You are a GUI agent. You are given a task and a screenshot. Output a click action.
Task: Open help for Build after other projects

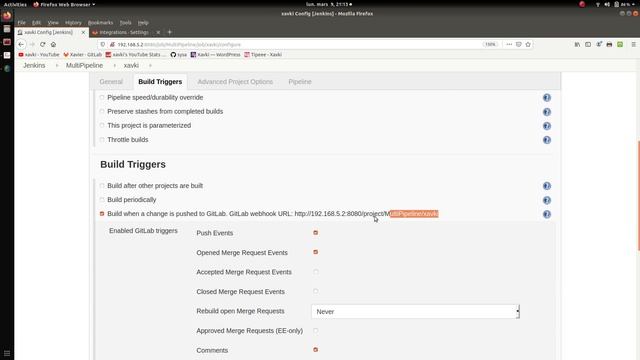(547, 186)
